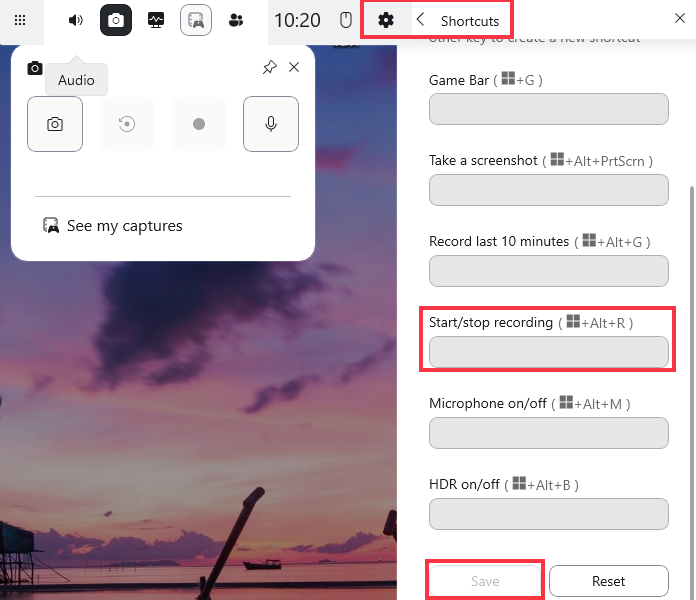
Task: Toggle the Capture widget camera icon
Action: click(116, 20)
